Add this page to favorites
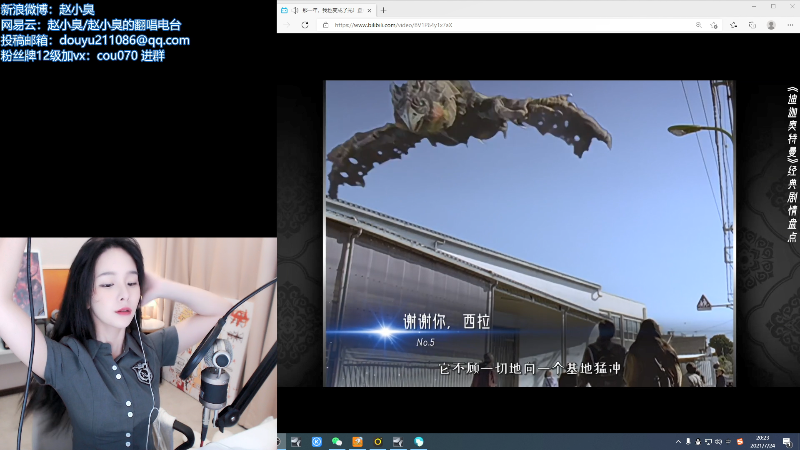 [x=714, y=25]
